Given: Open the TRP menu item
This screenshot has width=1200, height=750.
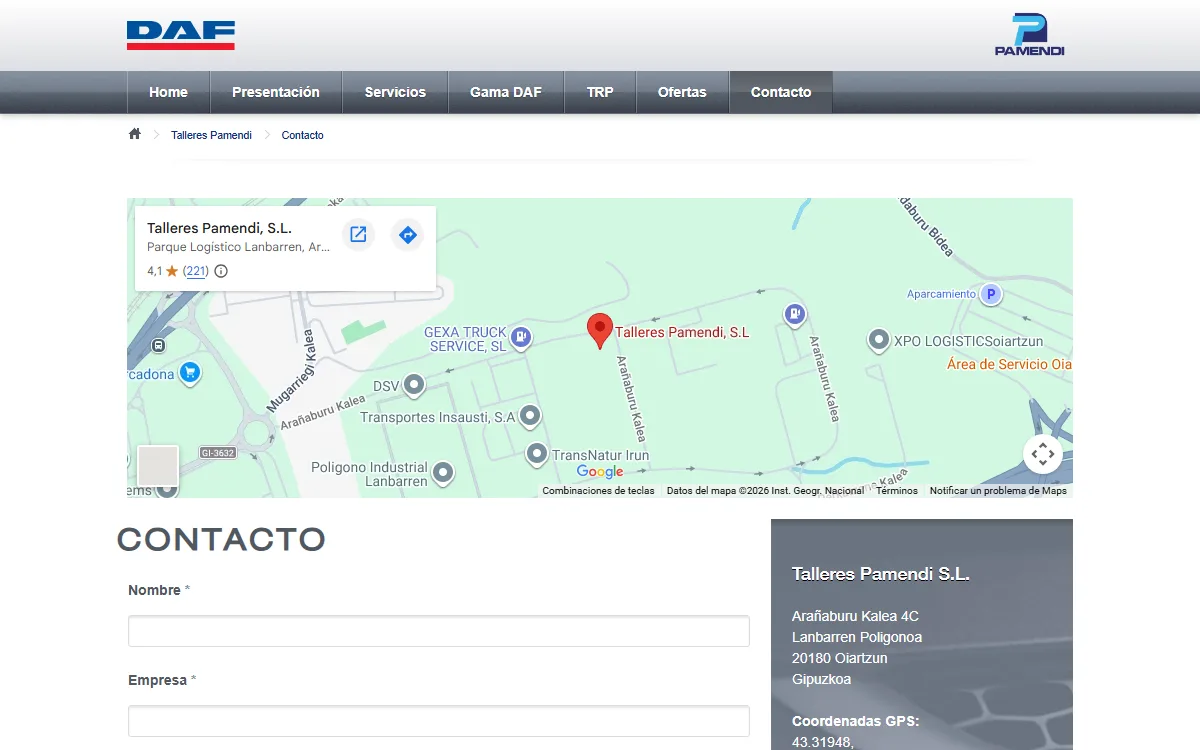Looking at the screenshot, I should [x=600, y=92].
